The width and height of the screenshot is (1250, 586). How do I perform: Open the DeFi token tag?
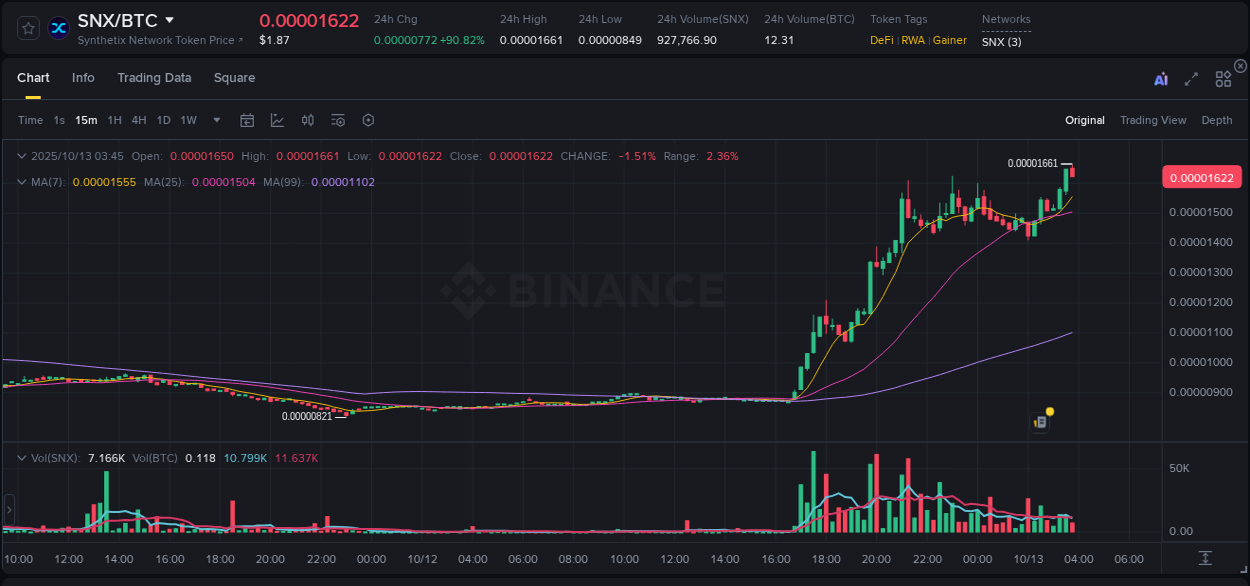(x=881, y=41)
